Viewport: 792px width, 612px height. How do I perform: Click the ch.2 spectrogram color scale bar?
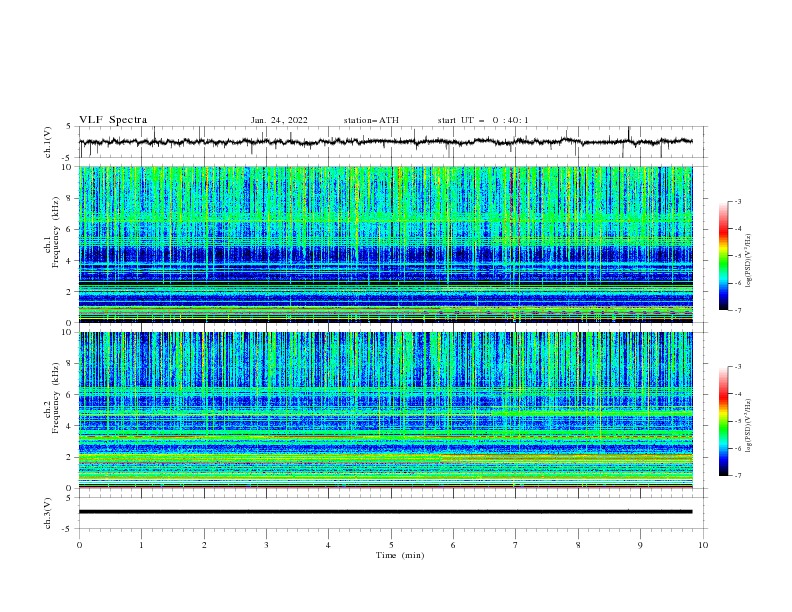(x=724, y=421)
